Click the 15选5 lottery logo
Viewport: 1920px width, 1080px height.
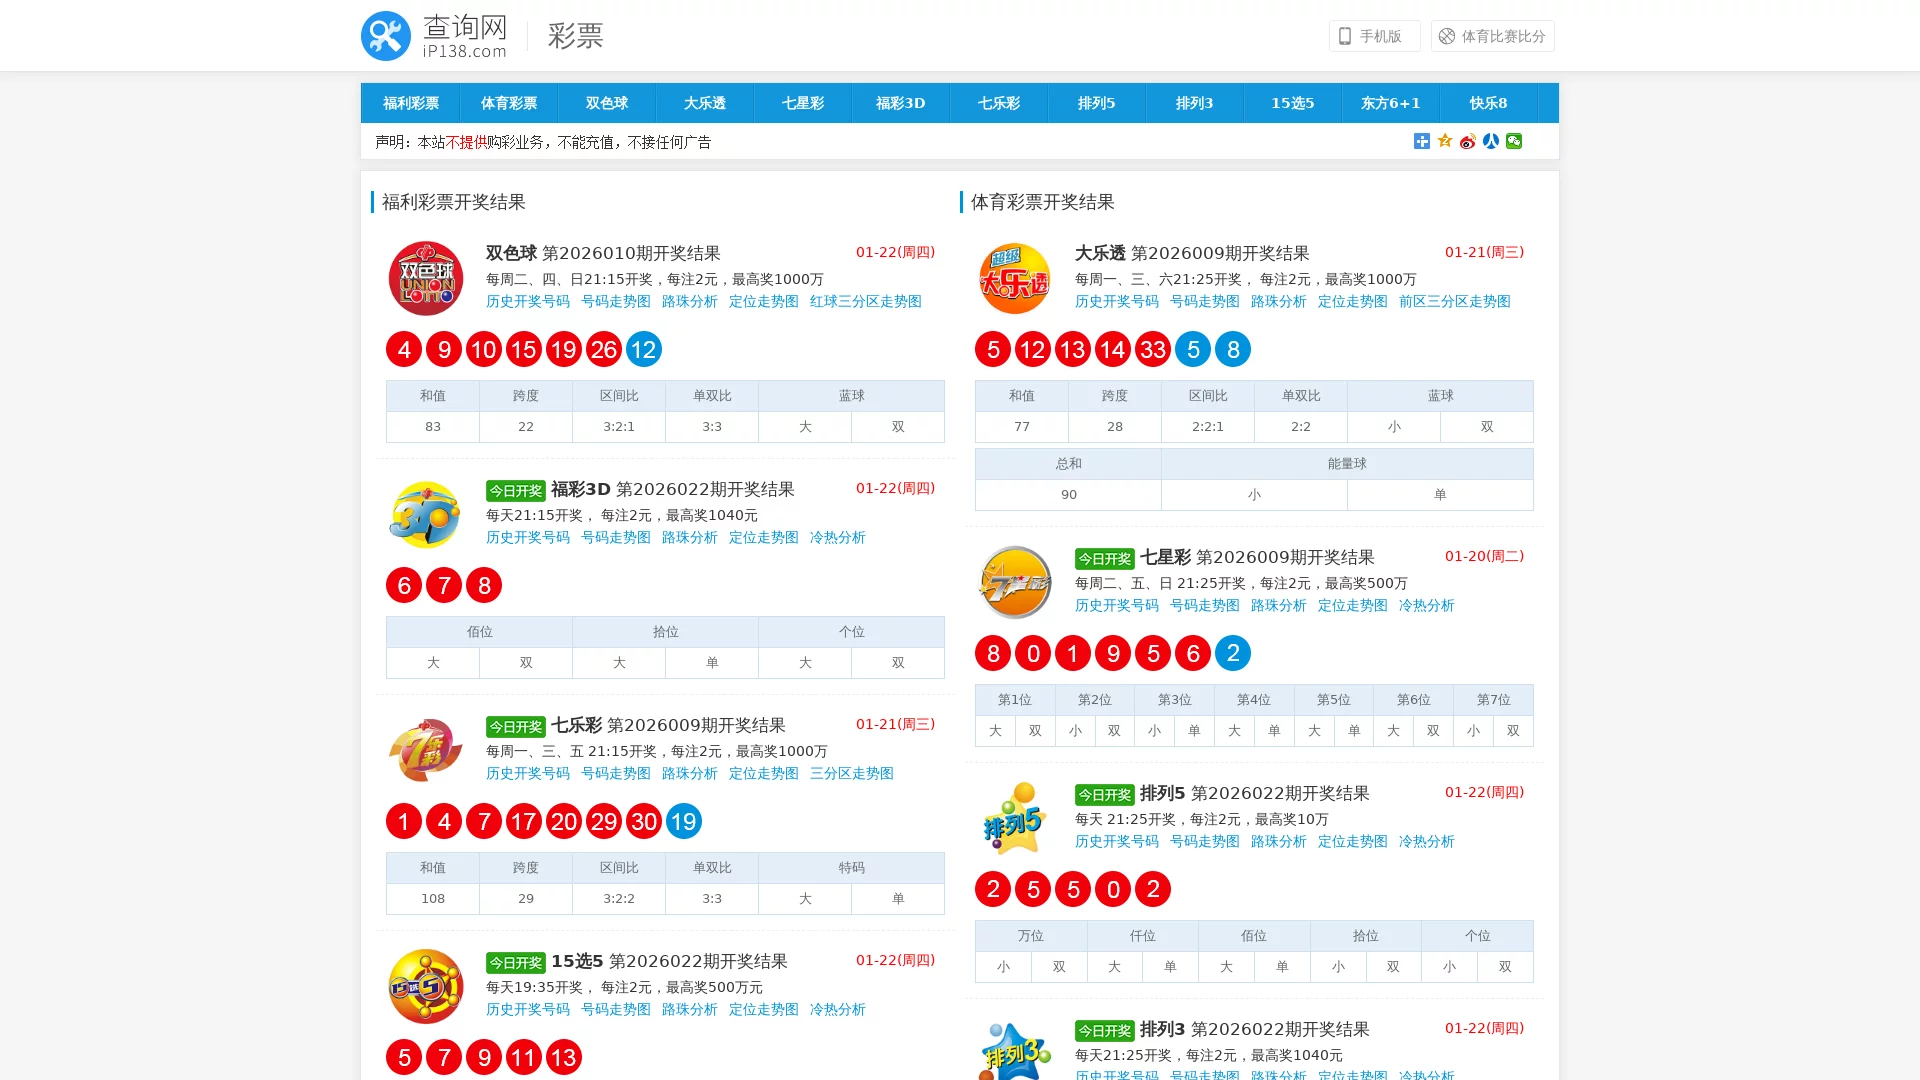click(425, 986)
